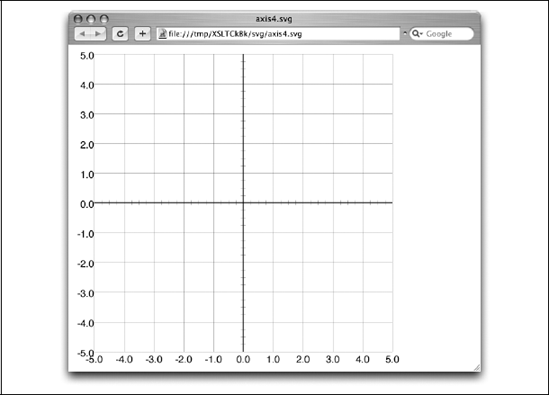
Task: Reload the axis4.svg page
Action: pyautogui.click(x=120, y=34)
